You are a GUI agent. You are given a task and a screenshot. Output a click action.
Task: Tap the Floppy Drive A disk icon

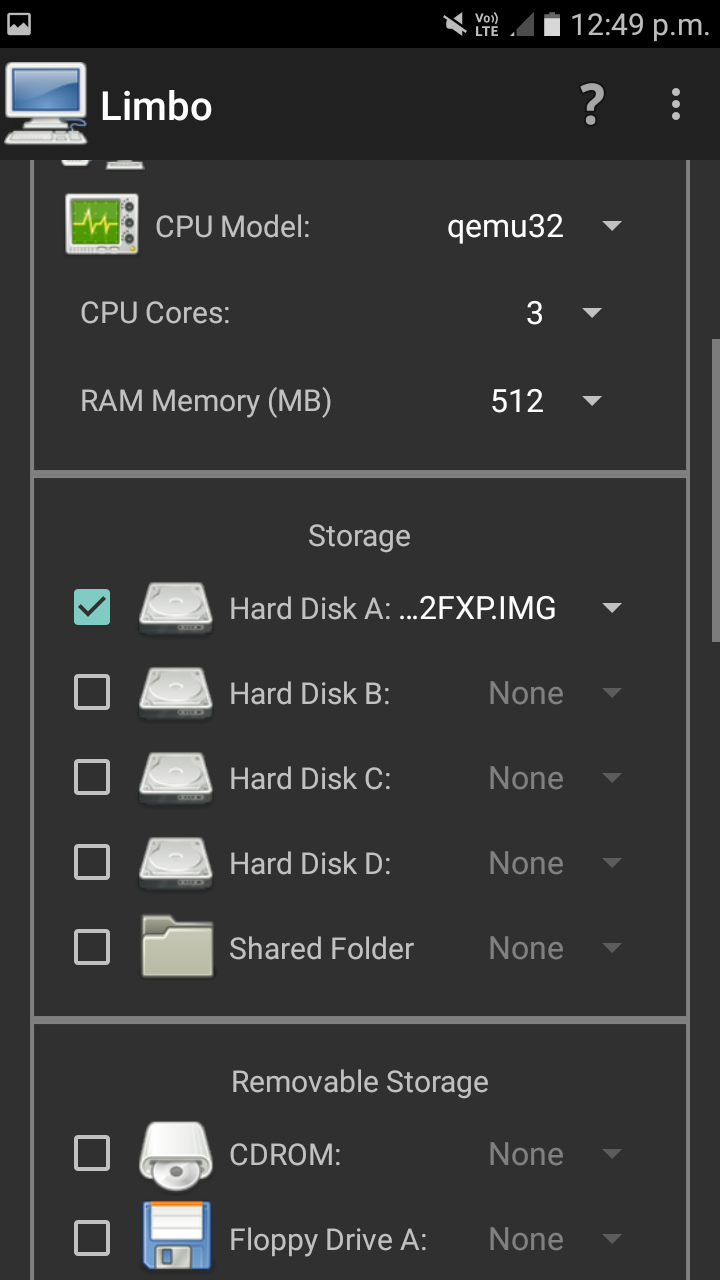tap(176, 1236)
